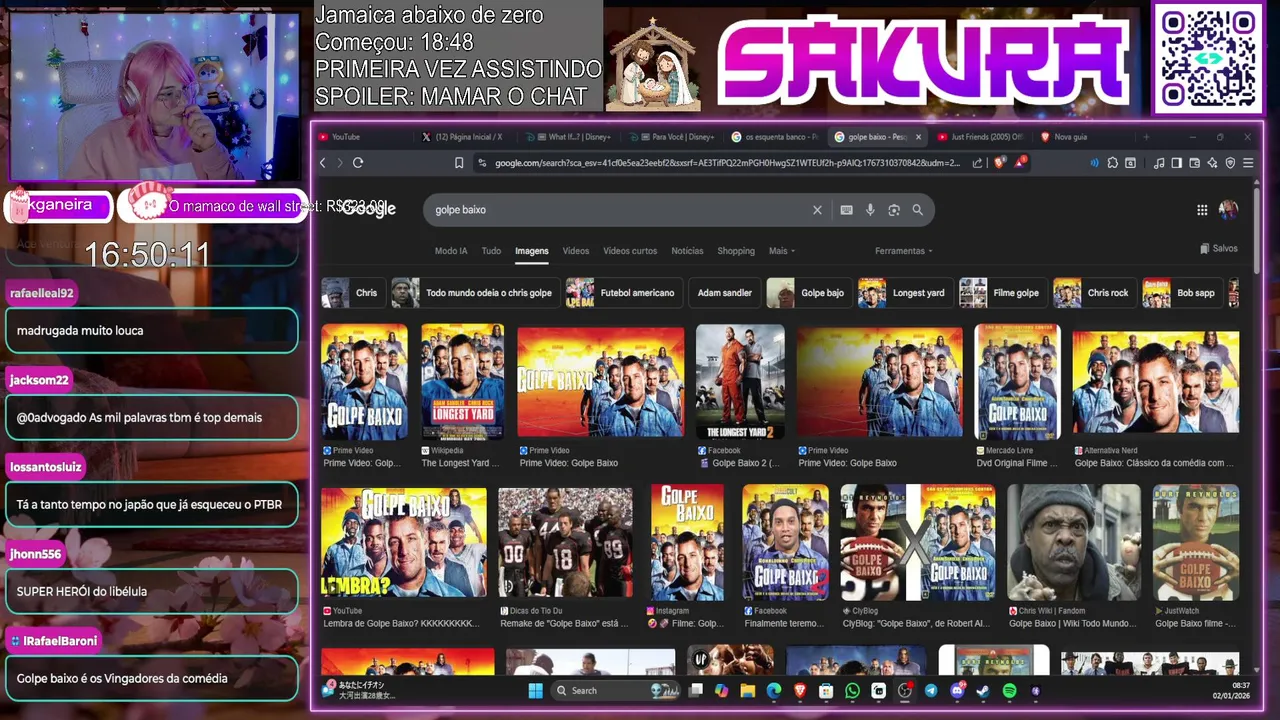This screenshot has width=1280, height=720.
Task: Switch to the Just Friends (2005) tab
Action: coord(980,137)
